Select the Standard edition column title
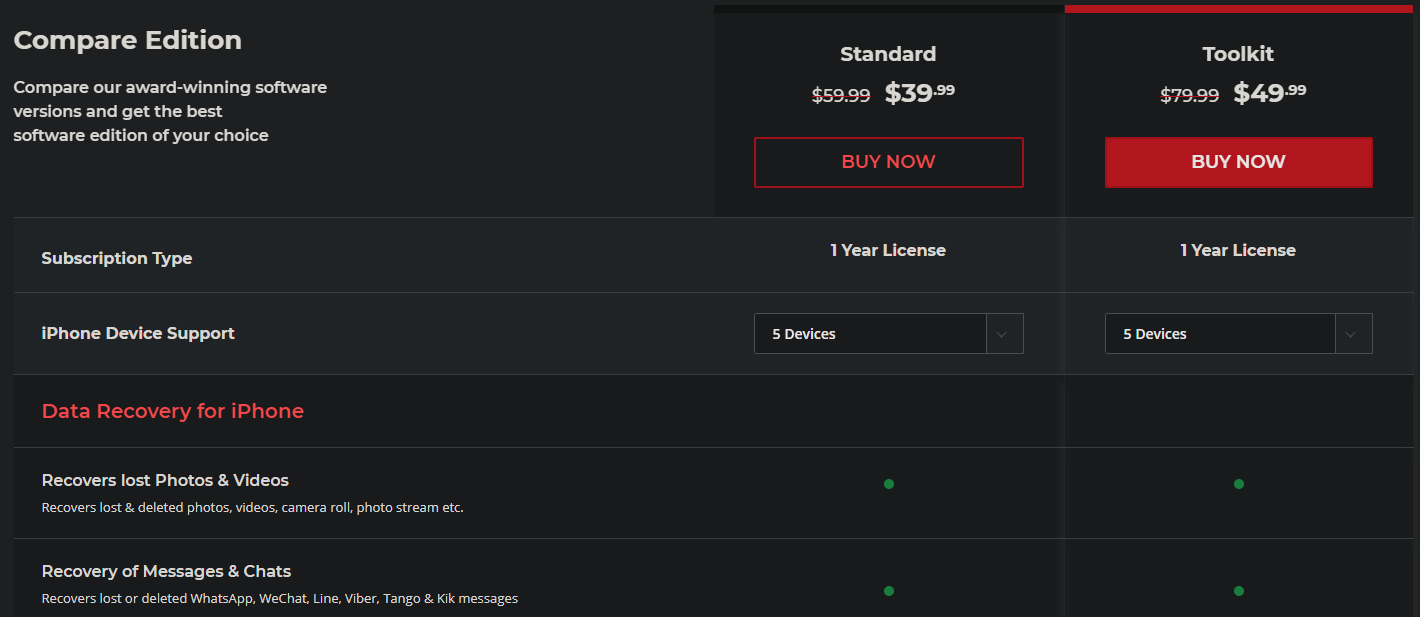The width and height of the screenshot is (1420, 617). pos(888,54)
